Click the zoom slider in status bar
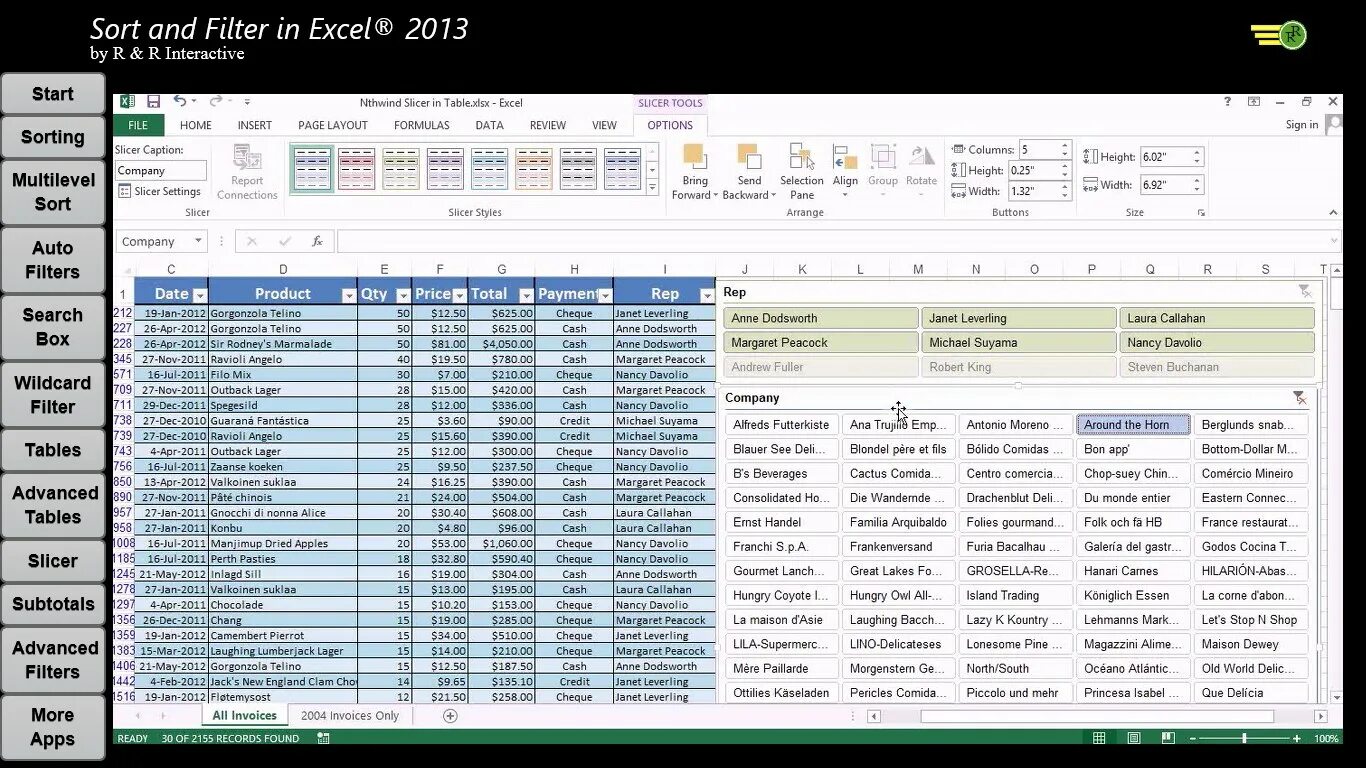Image resolution: width=1366 pixels, height=768 pixels. tap(1244, 738)
